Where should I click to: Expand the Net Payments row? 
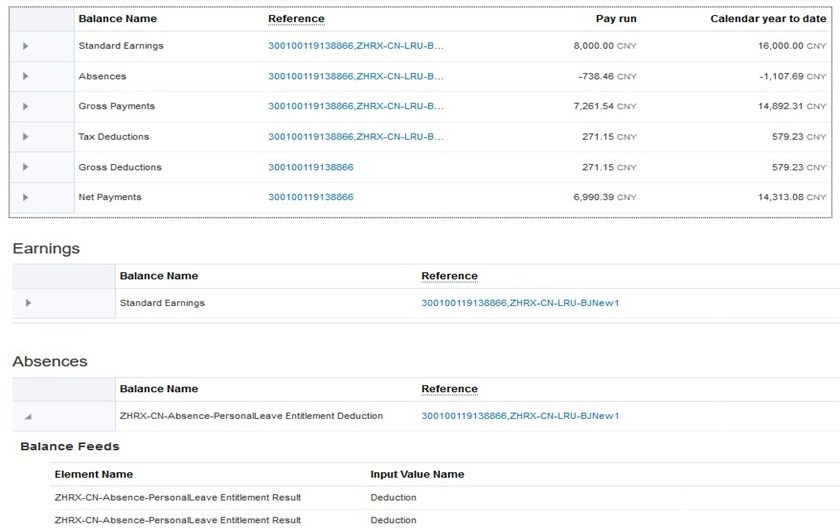click(x=26, y=198)
